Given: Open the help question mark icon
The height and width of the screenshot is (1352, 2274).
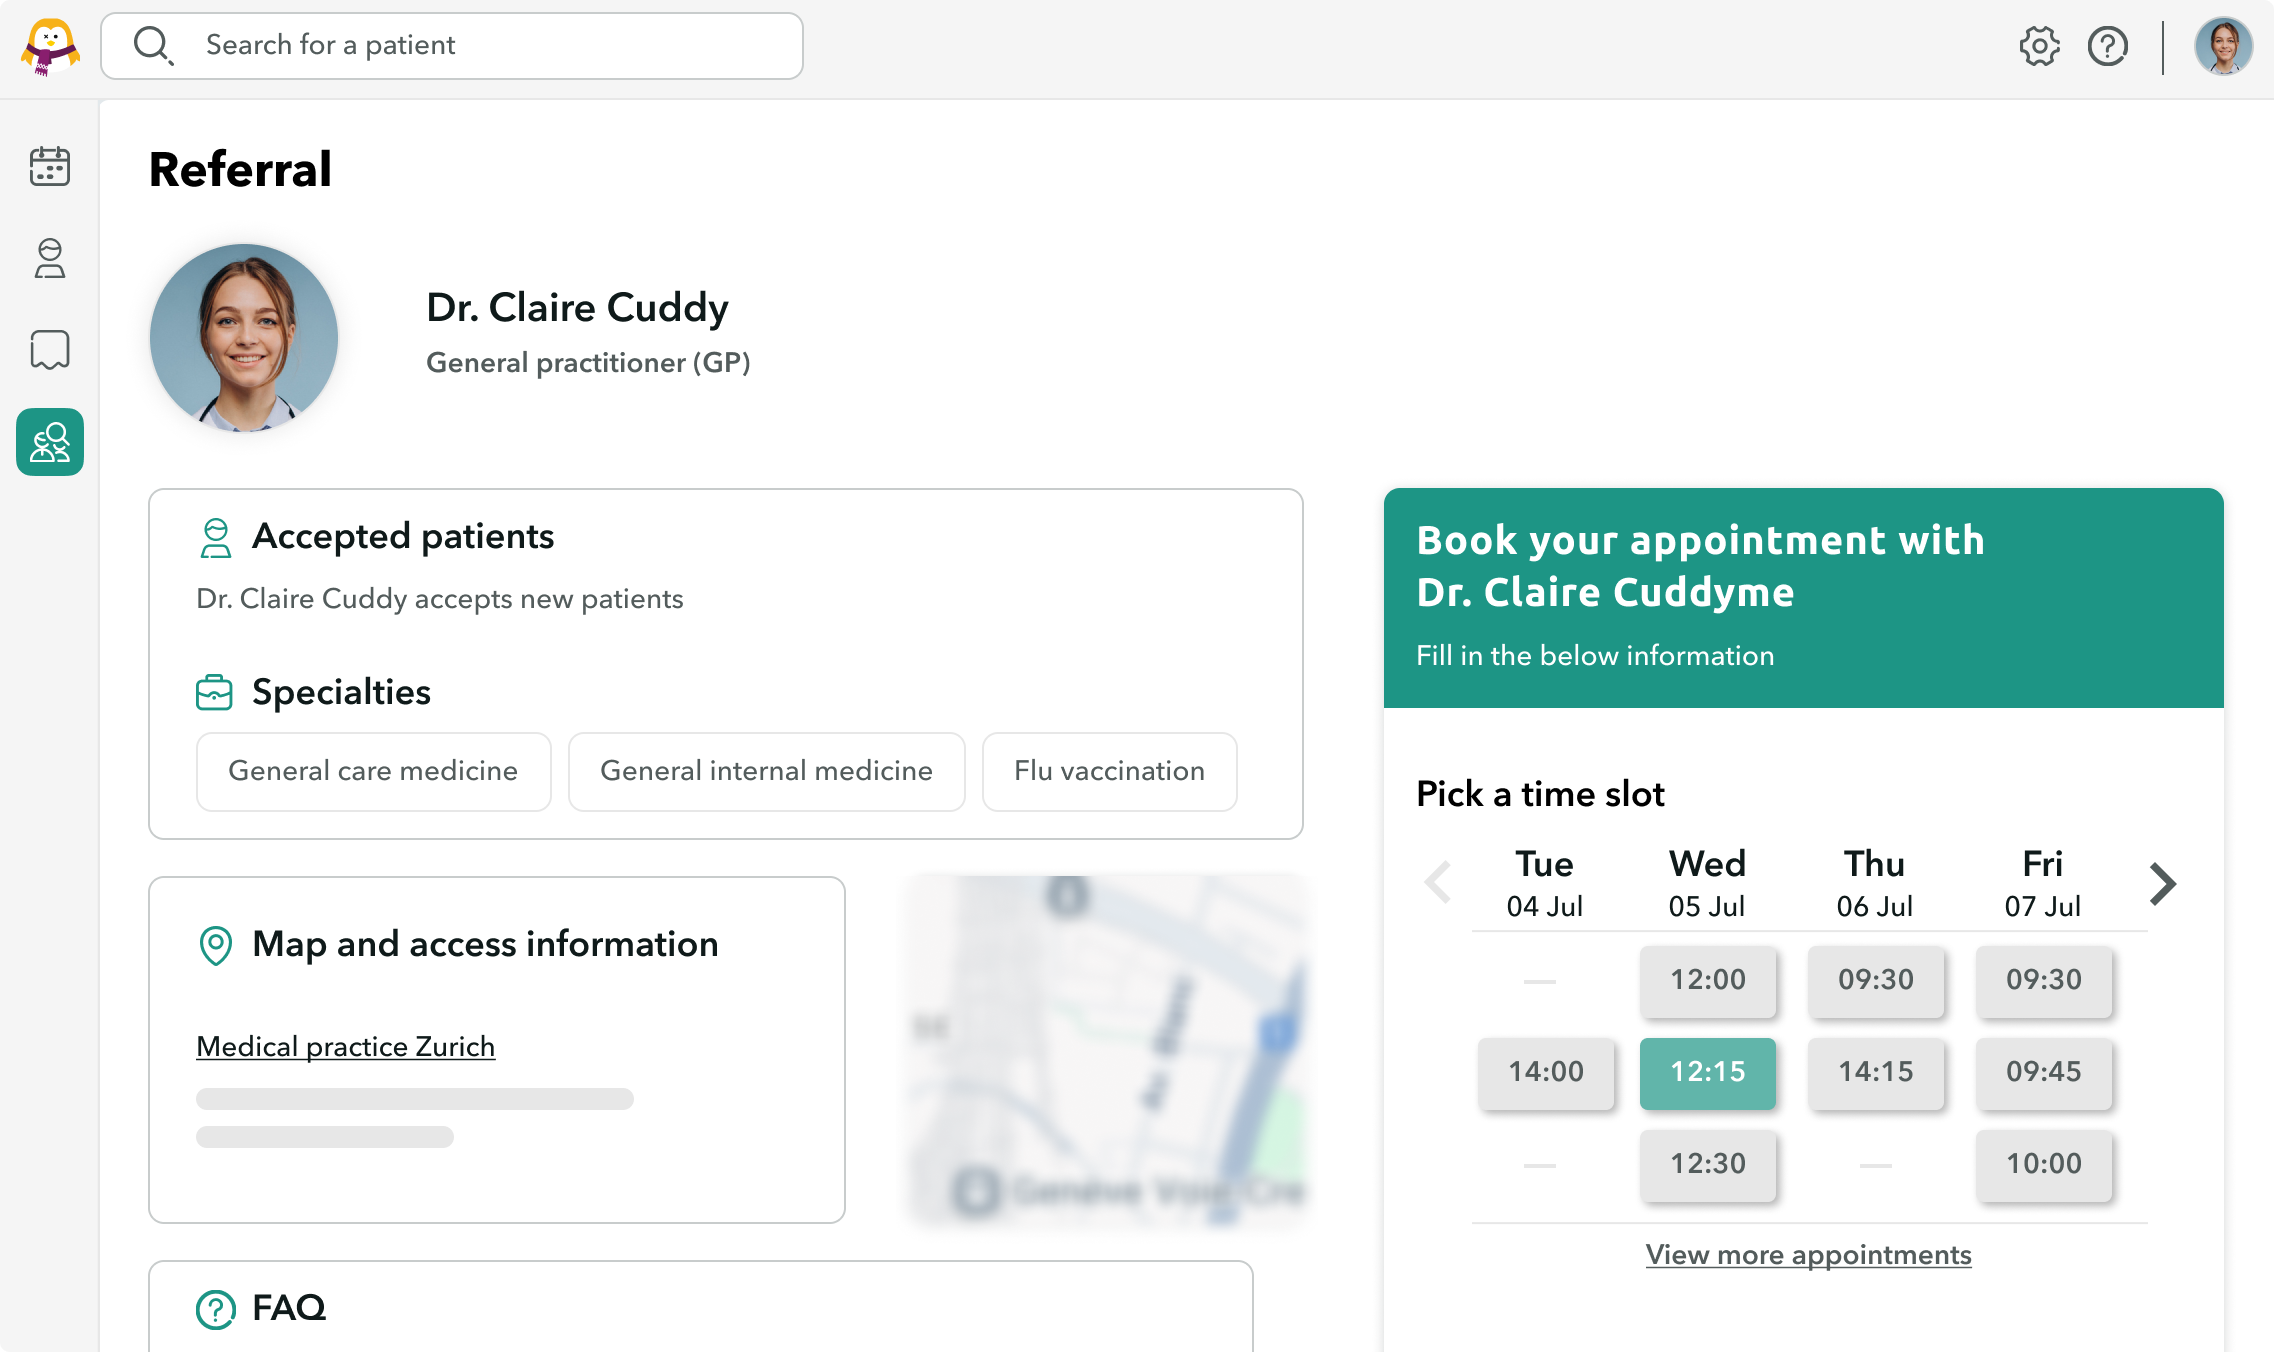Looking at the screenshot, I should click(x=2107, y=46).
